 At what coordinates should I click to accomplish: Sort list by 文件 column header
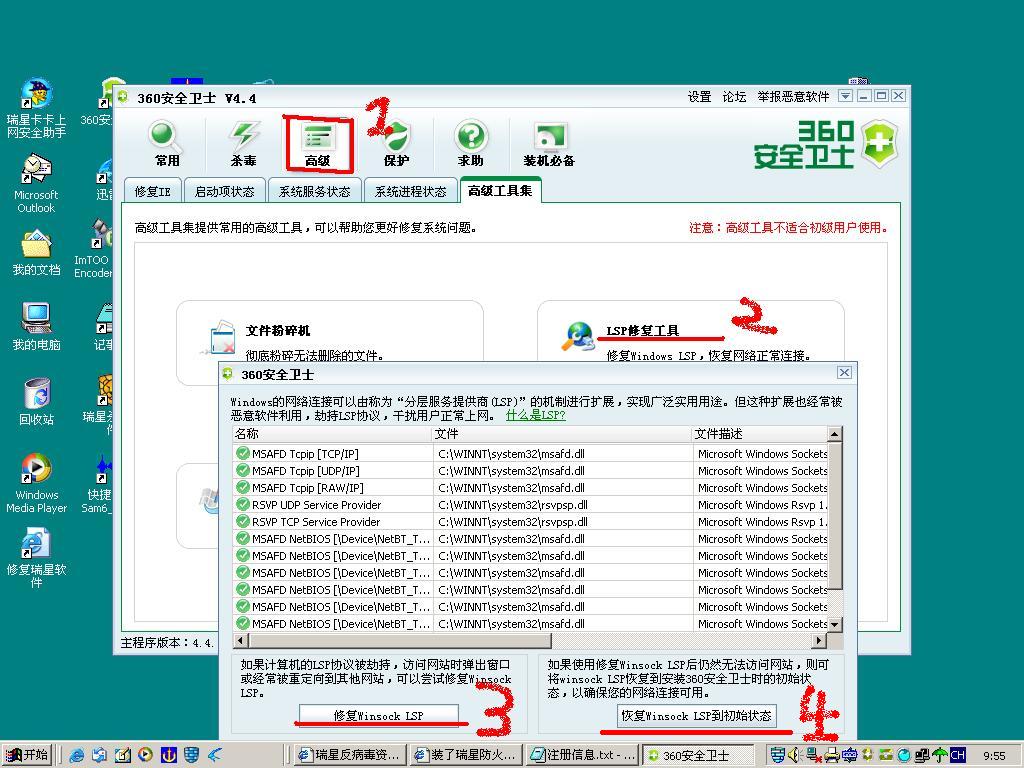tap(562, 434)
